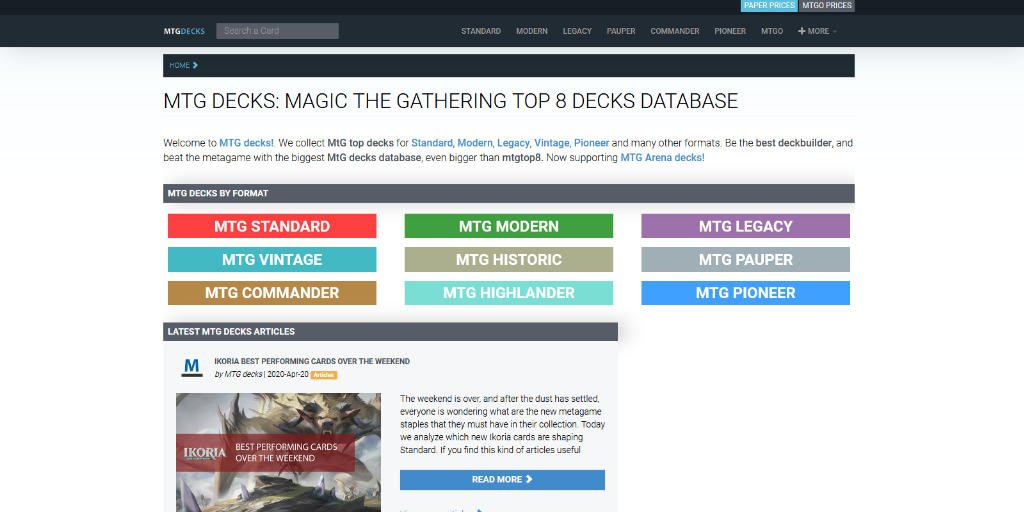Image resolution: width=1024 pixels, height=512 pixels.
Task: Open the STANDARD nav menu item
Action: 481,31
